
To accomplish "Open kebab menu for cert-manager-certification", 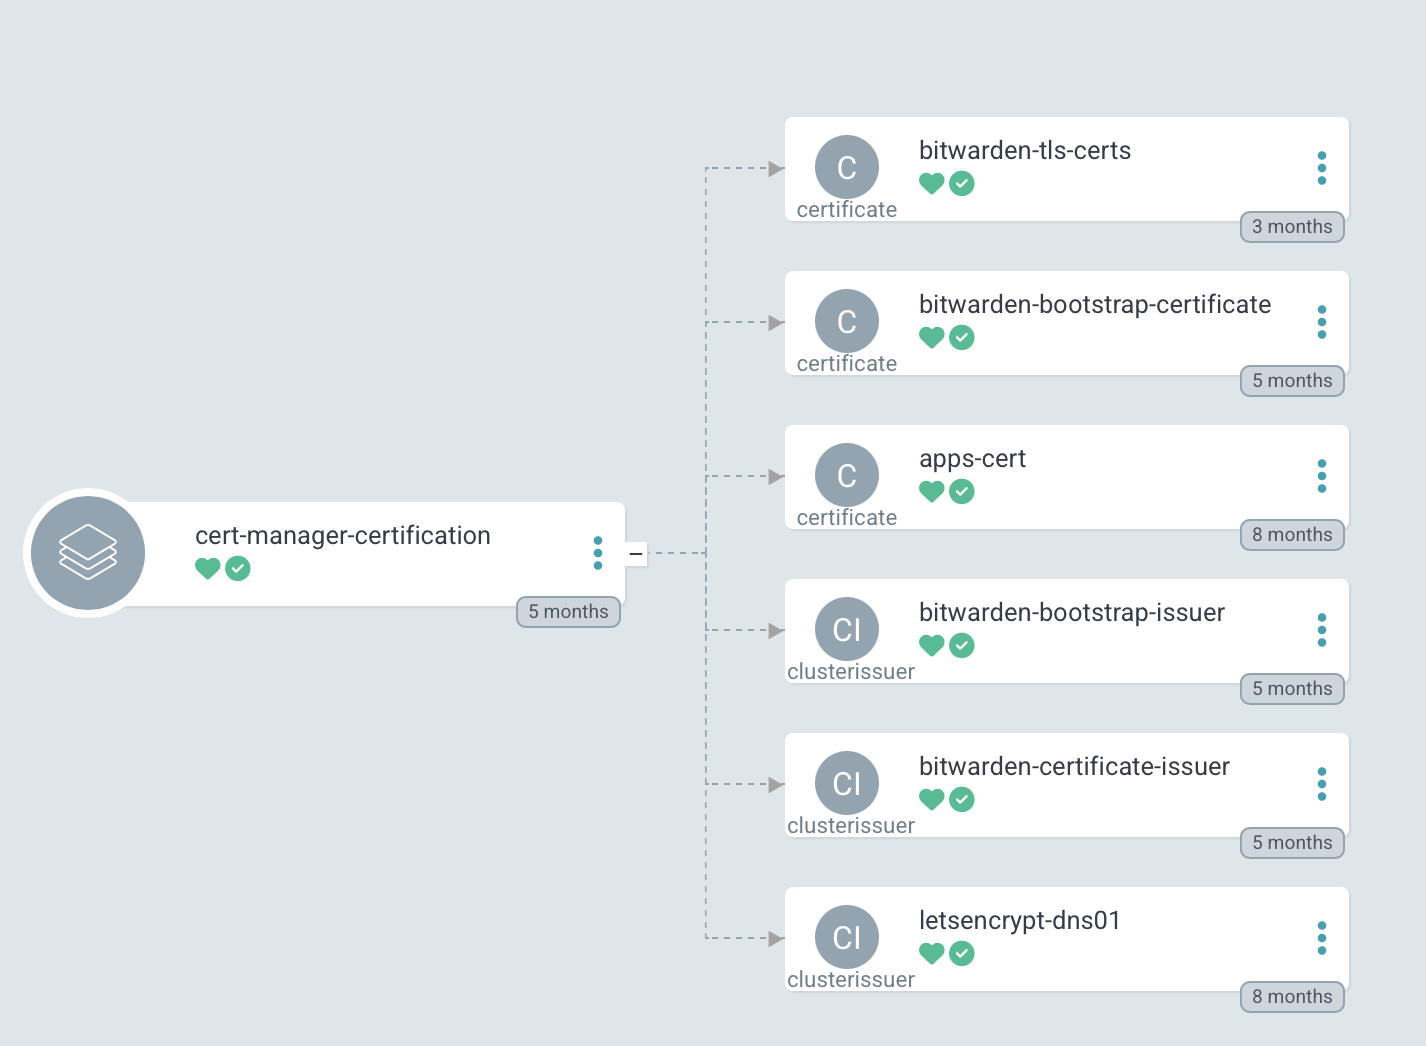I will point(598,553).
